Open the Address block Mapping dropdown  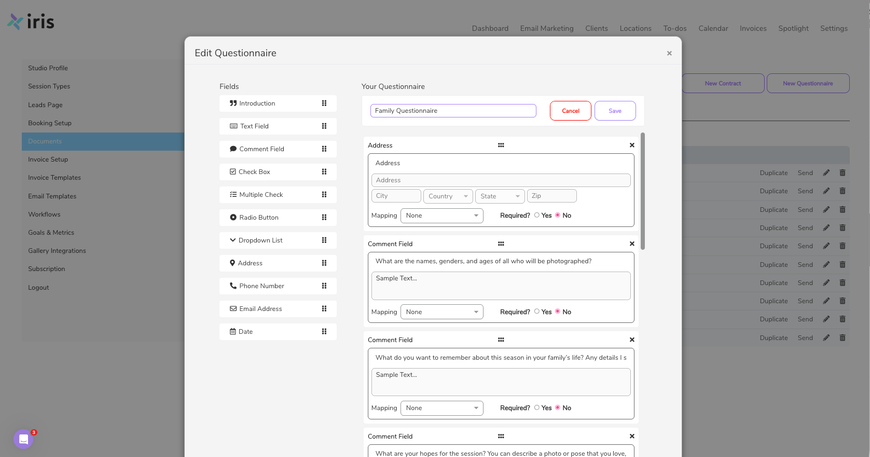[x=442, y=216]
